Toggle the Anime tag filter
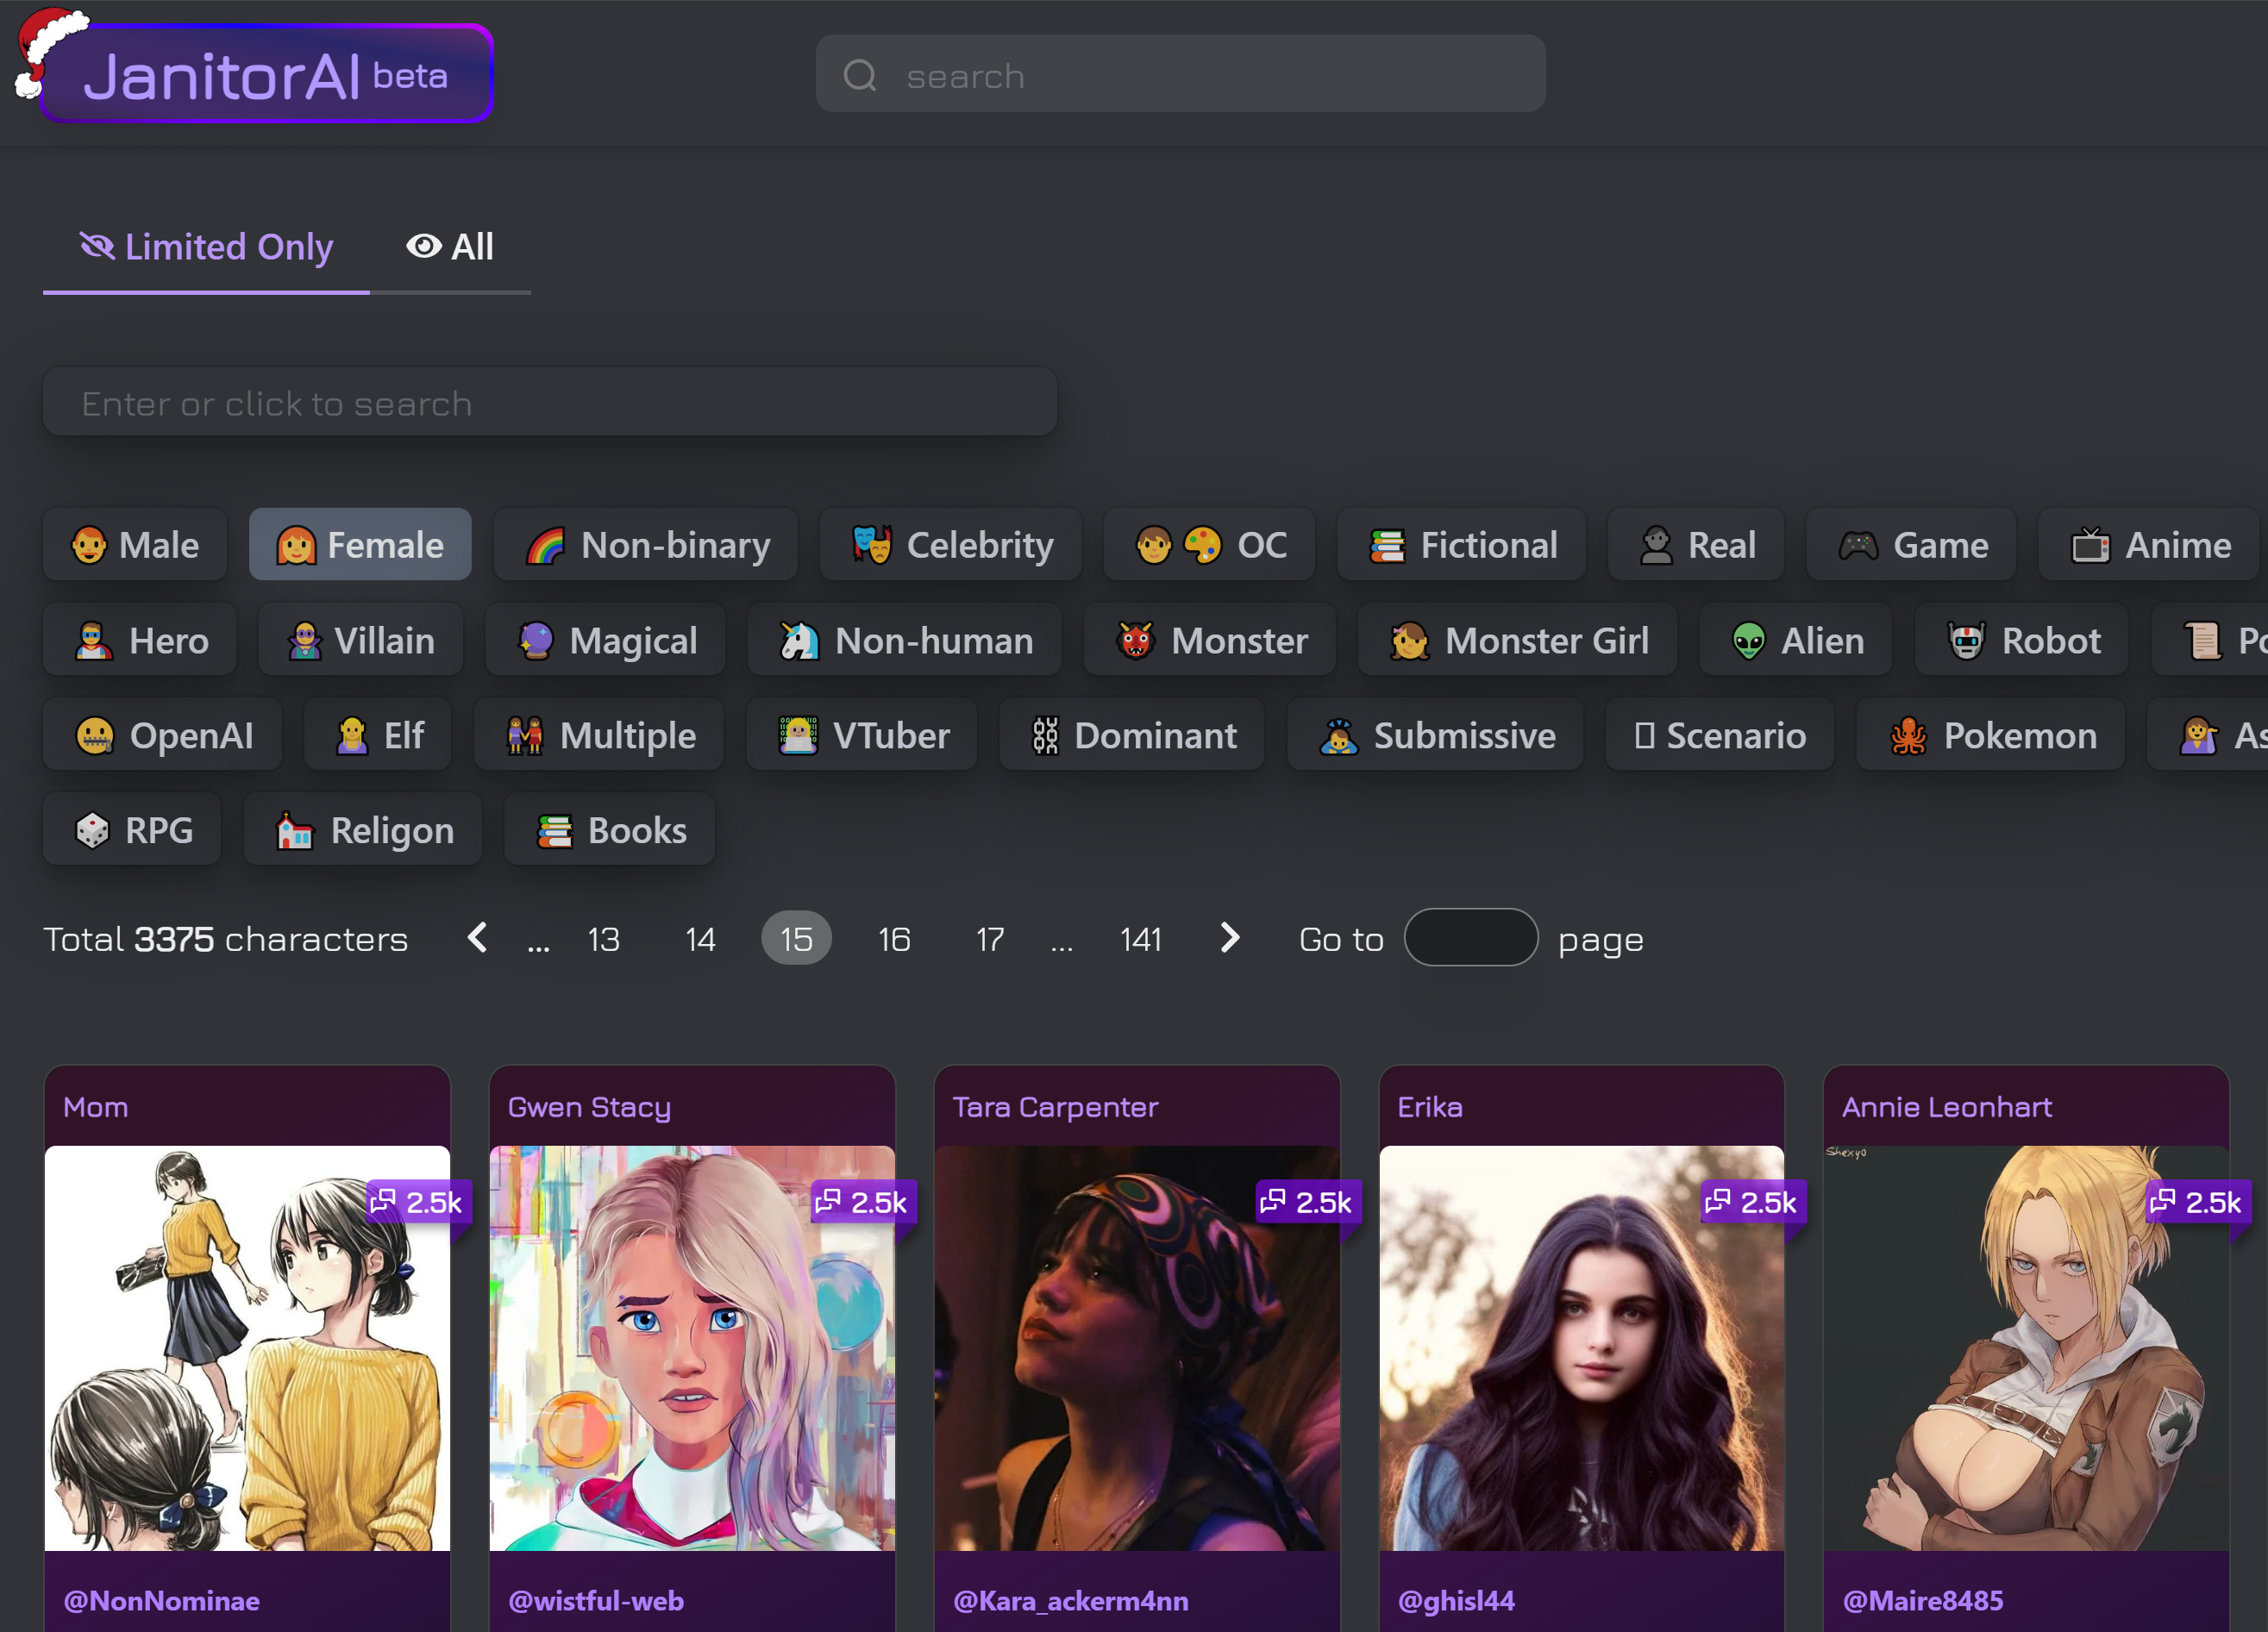2268x1632 pixels. tap(2149, 545)
